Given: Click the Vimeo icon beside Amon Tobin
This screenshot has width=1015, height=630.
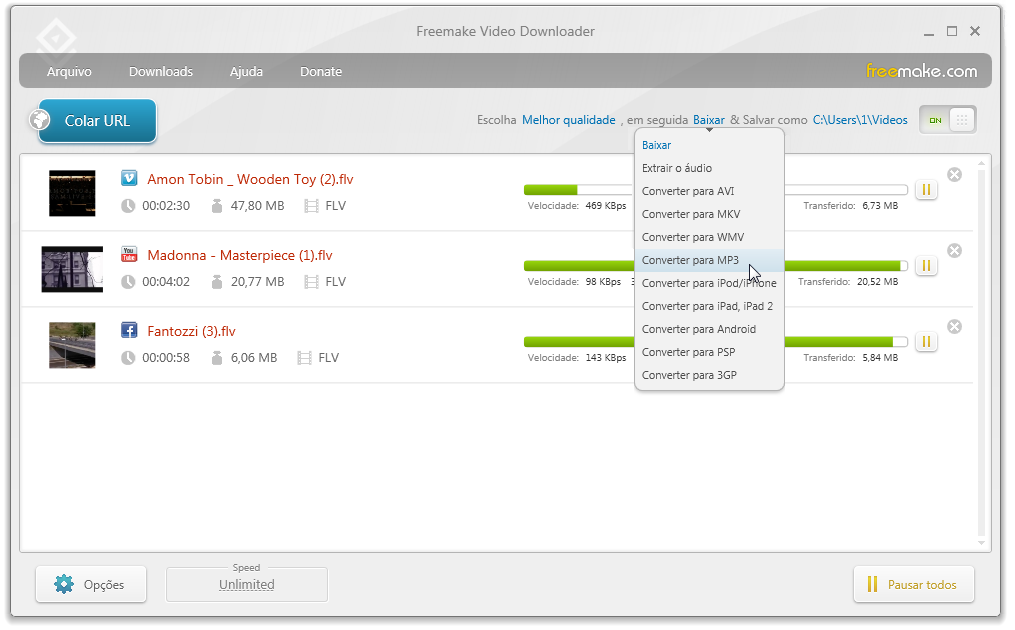Looking at the screenshot, I should 129,178.
